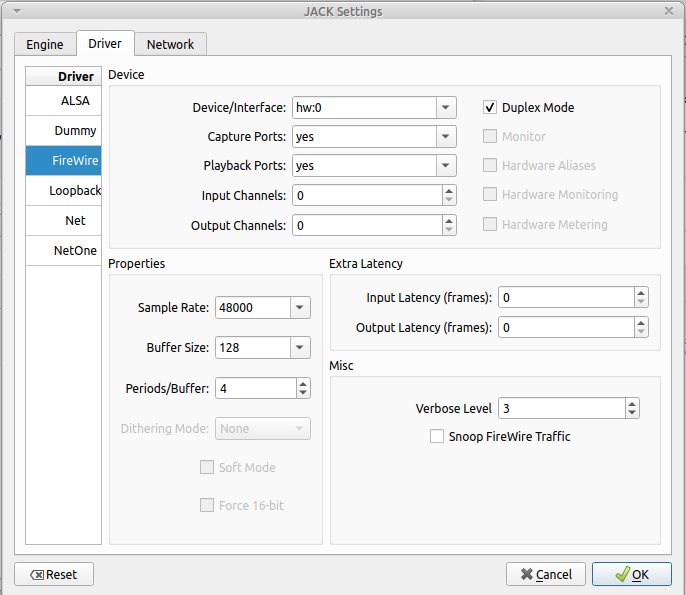This screenshot has height=595, width=686.
Task: Click the Buffer Size 128 value
Action: pyautogui.click(x=253, y=348)
